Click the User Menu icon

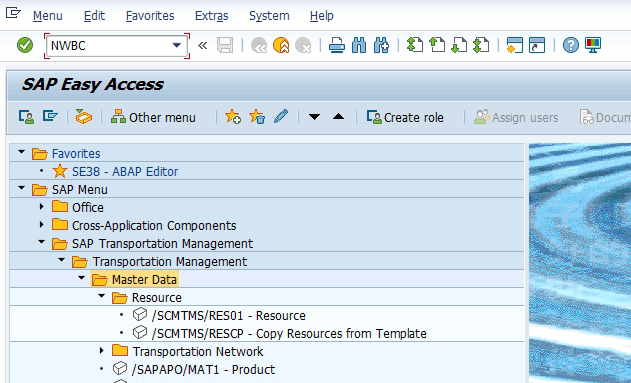[x=26, y=117]
